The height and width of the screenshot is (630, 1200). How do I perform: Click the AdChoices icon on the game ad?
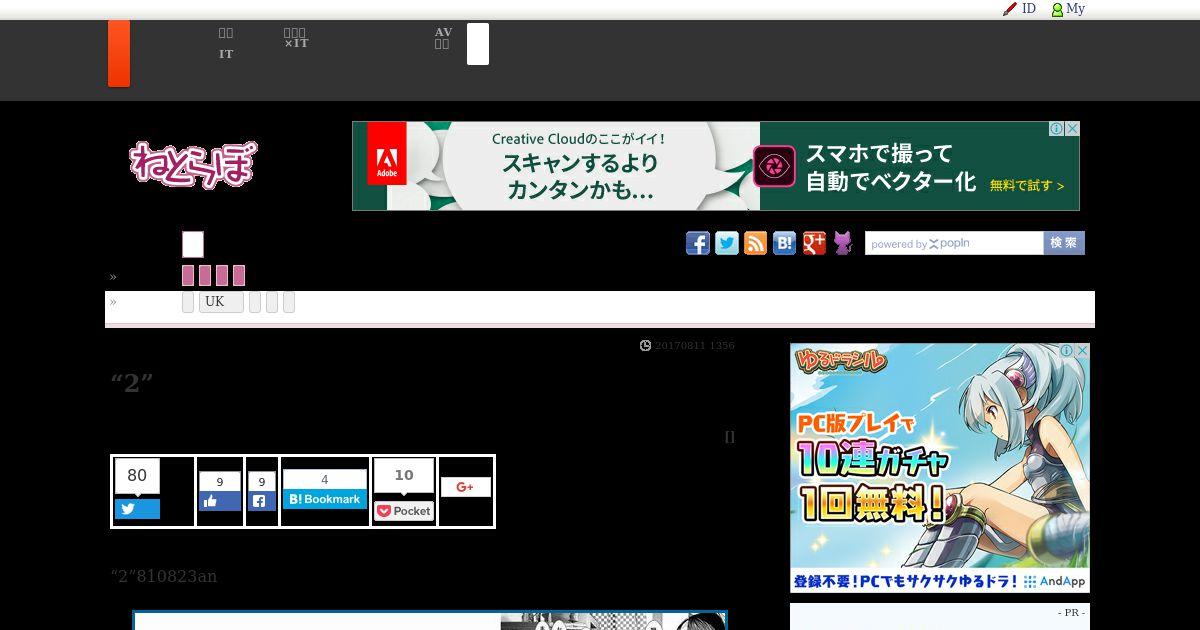point(1067,351)
